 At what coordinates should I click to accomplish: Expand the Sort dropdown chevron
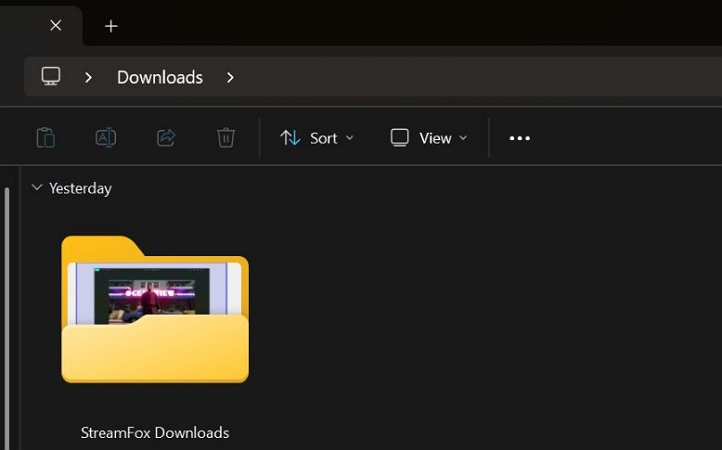coord(349,138)
